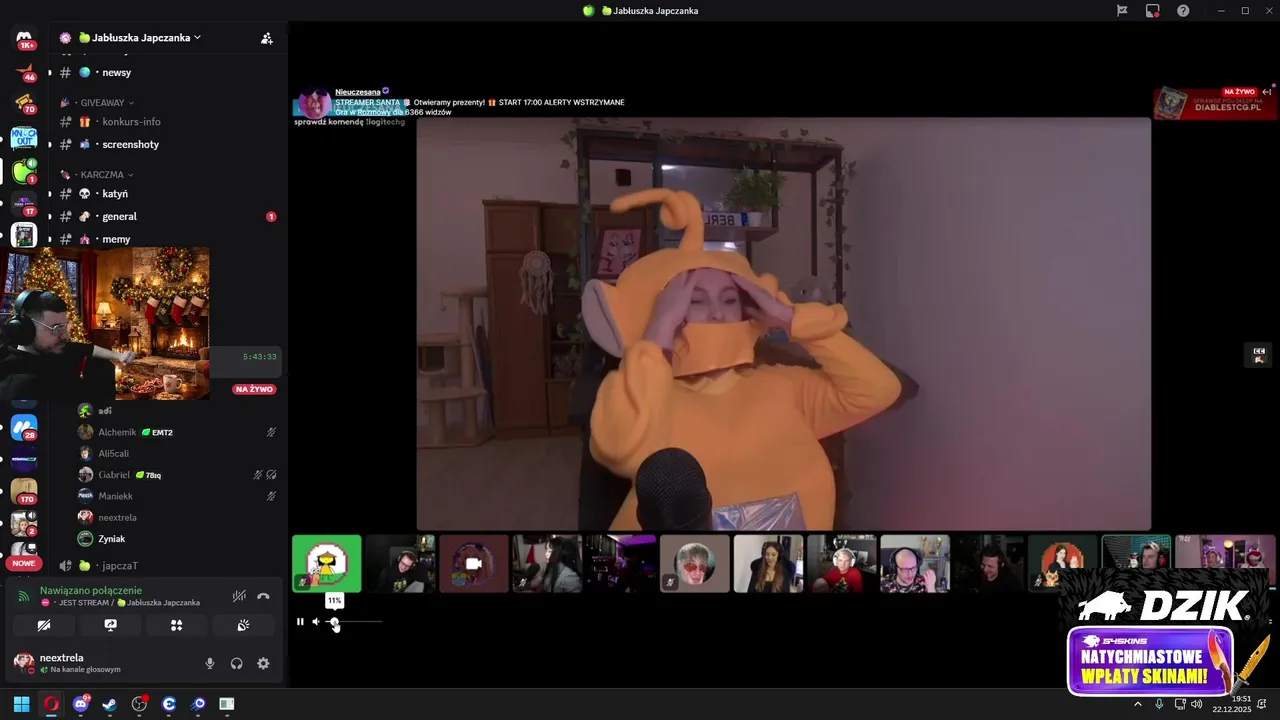This screenshot has height=720, width=1280.
Task: Pause the stream playback
Action: point(300,622)
